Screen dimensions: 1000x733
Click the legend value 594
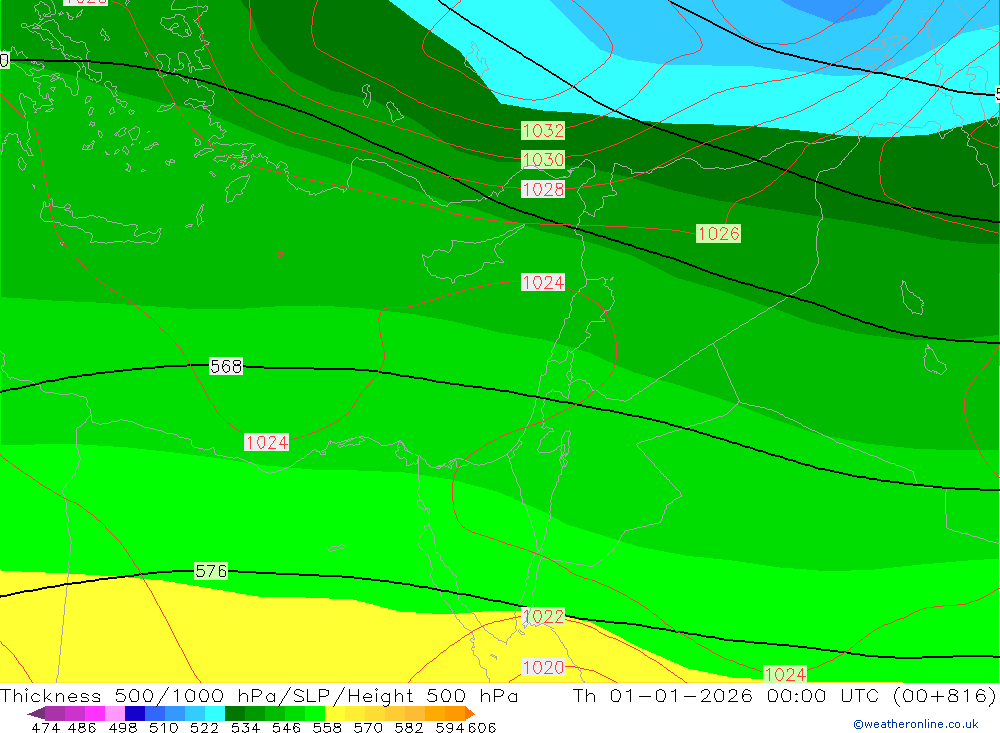450,728
